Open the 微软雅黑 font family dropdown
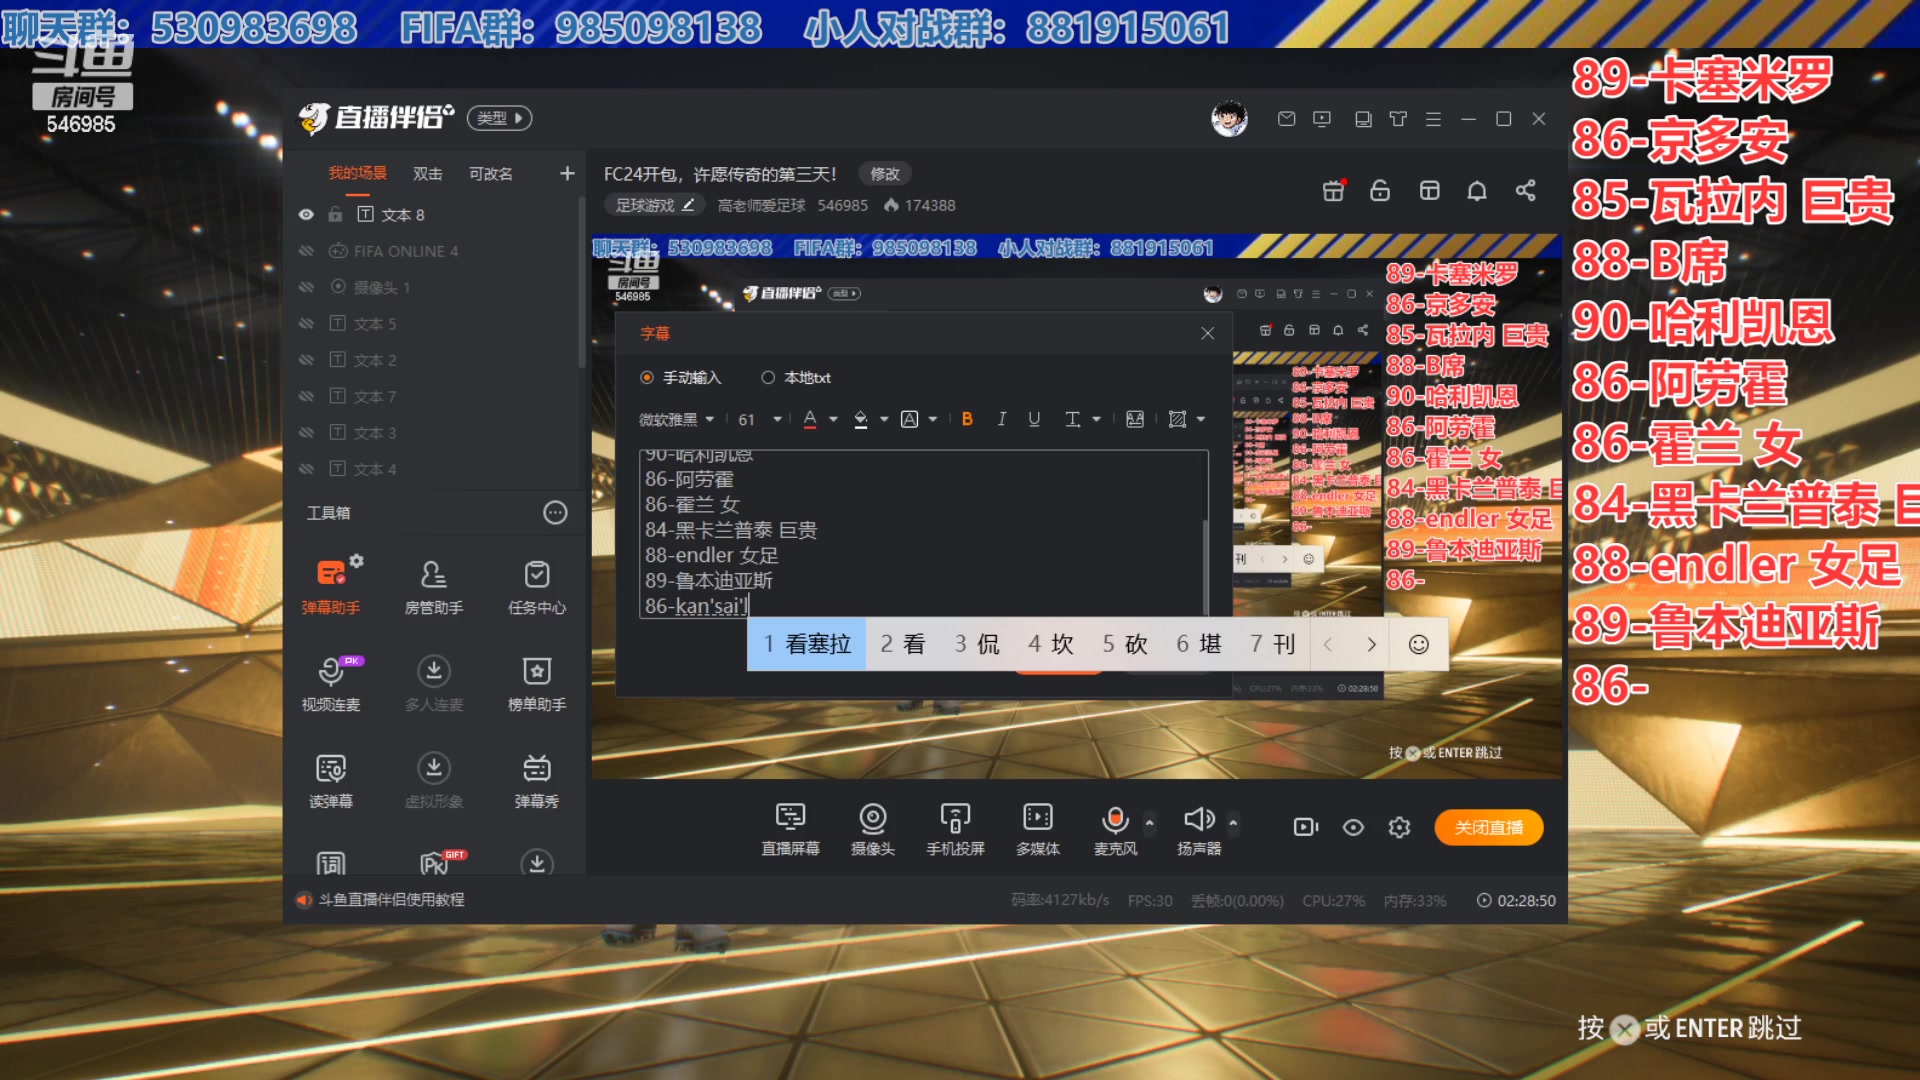1920x1080 pixels. [677, 419]
